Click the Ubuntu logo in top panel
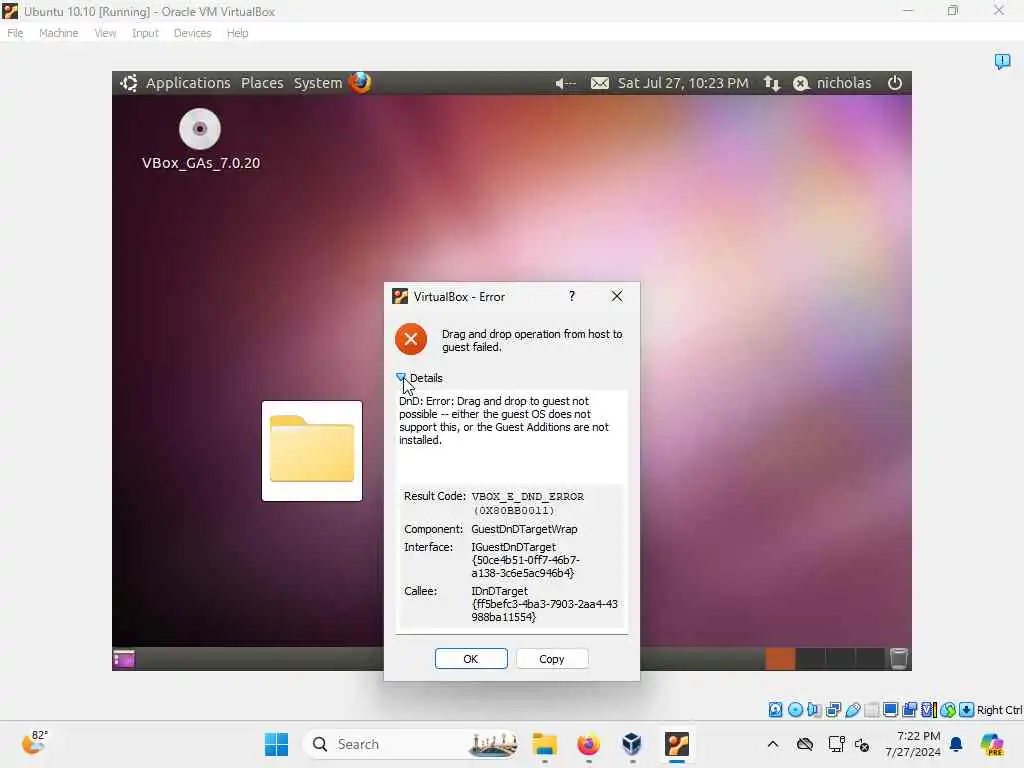Viewport: 1024px width, 768px height. point(129,83)
